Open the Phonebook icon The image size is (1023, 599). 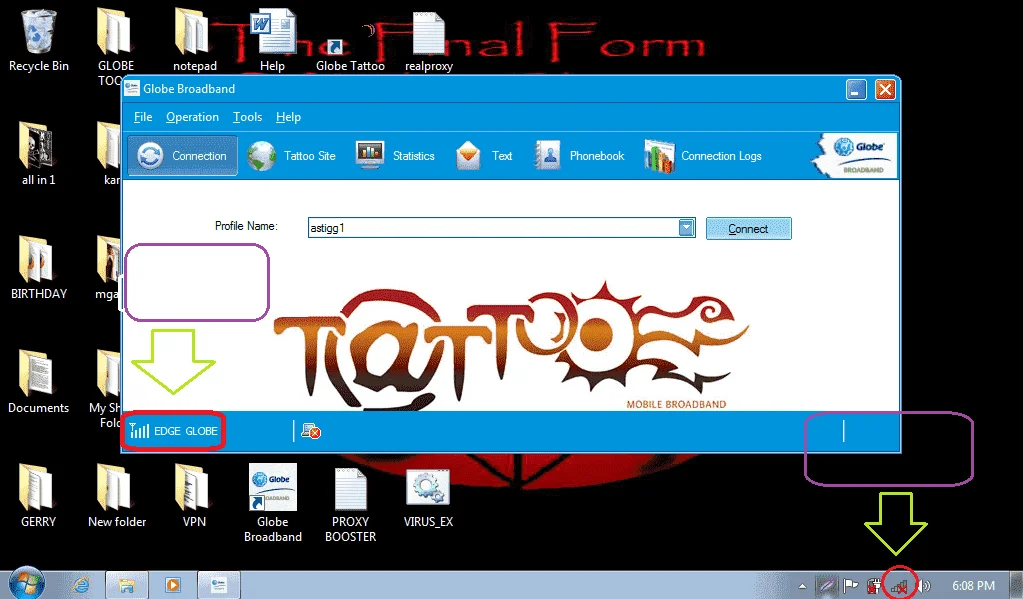point(547,156)
